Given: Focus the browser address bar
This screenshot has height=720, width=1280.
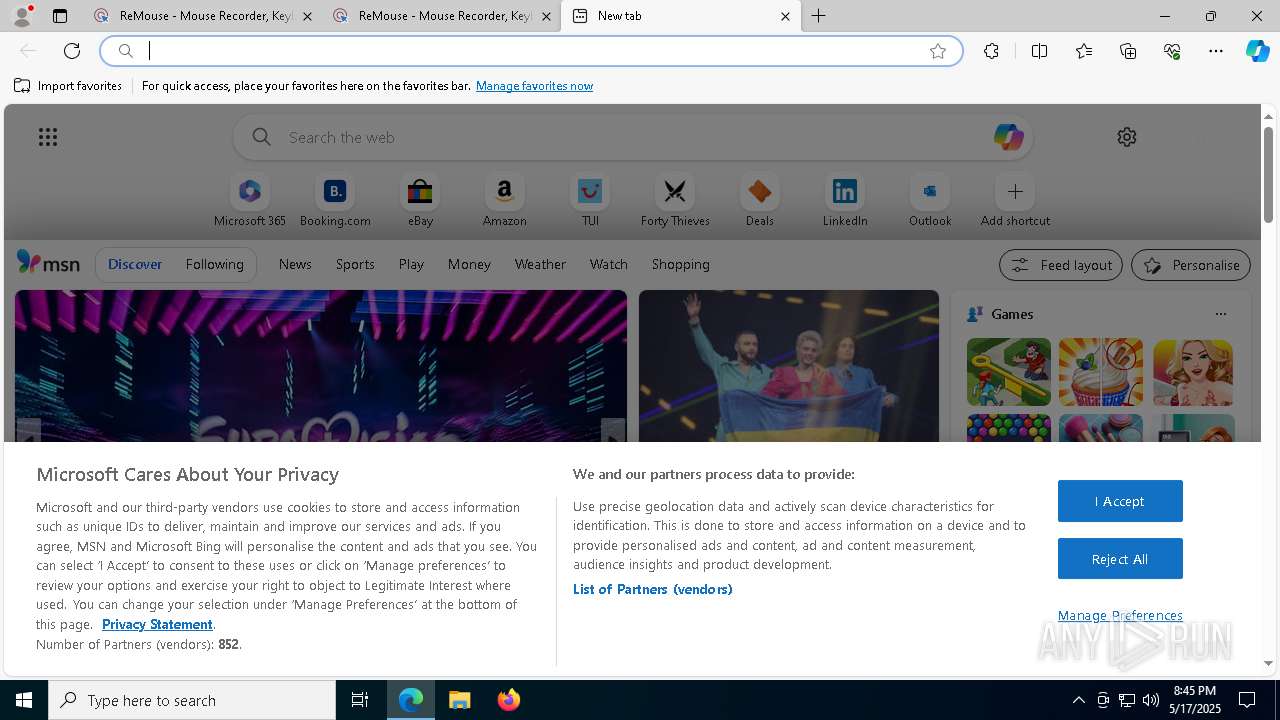Looking at the screenshot, I should click(530, 51).
